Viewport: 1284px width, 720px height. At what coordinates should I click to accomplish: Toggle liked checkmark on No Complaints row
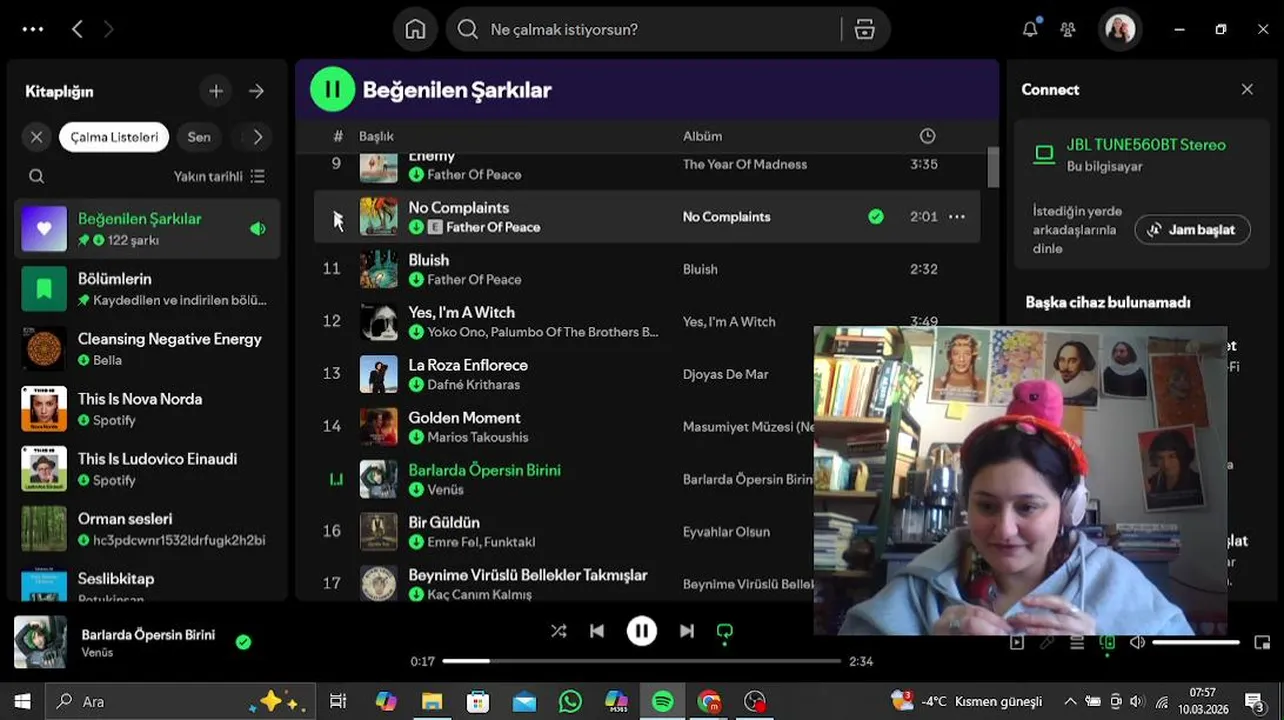click(x=876, y=217)
